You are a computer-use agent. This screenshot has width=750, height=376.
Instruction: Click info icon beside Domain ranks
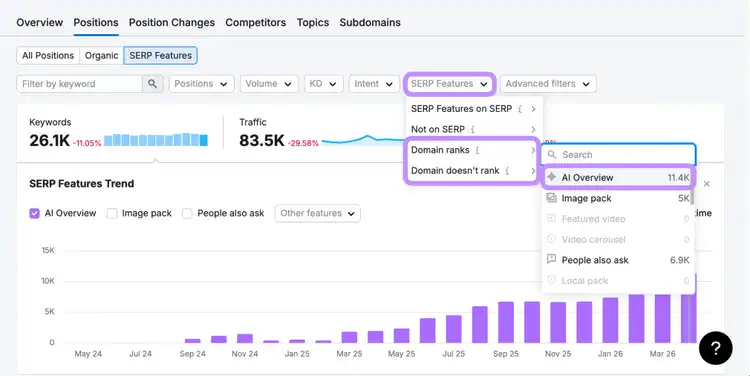[477, 150]
